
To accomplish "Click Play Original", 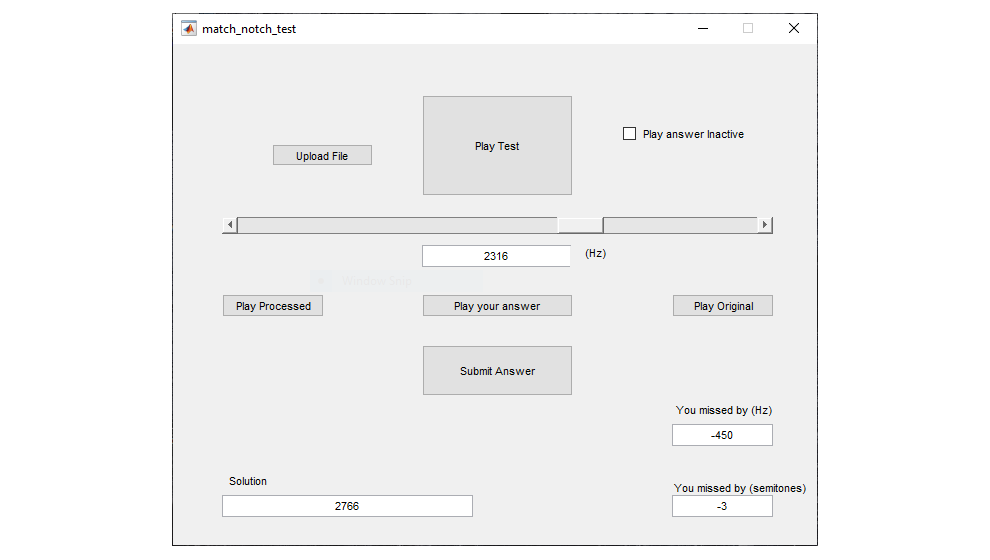I will (x=723, y=306).
